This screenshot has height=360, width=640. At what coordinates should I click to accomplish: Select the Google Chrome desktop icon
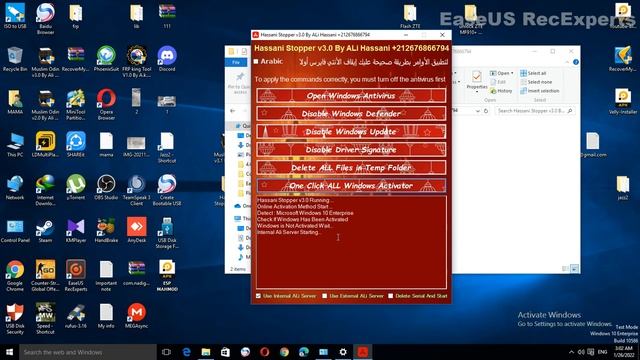15,276
